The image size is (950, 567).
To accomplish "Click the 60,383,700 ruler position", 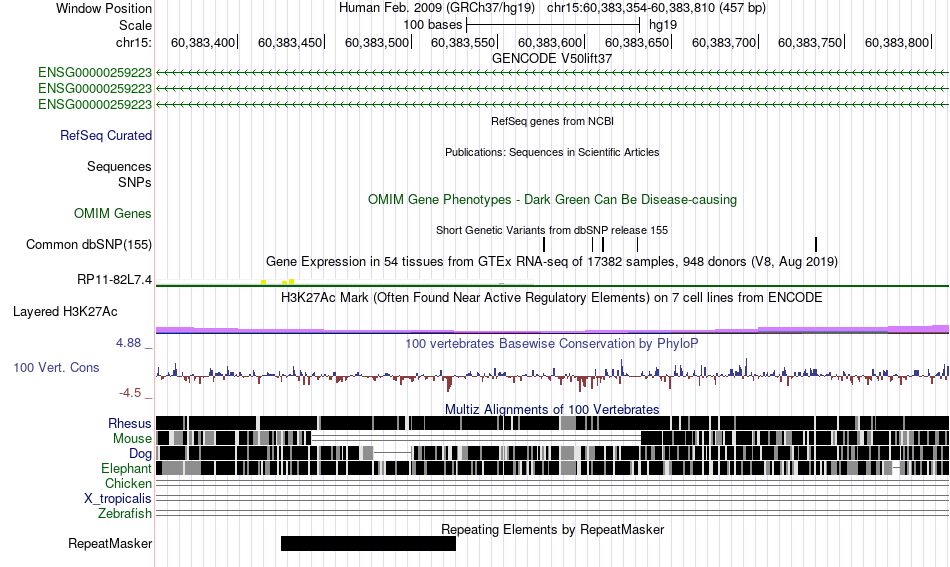I will (x=725, y=42).
